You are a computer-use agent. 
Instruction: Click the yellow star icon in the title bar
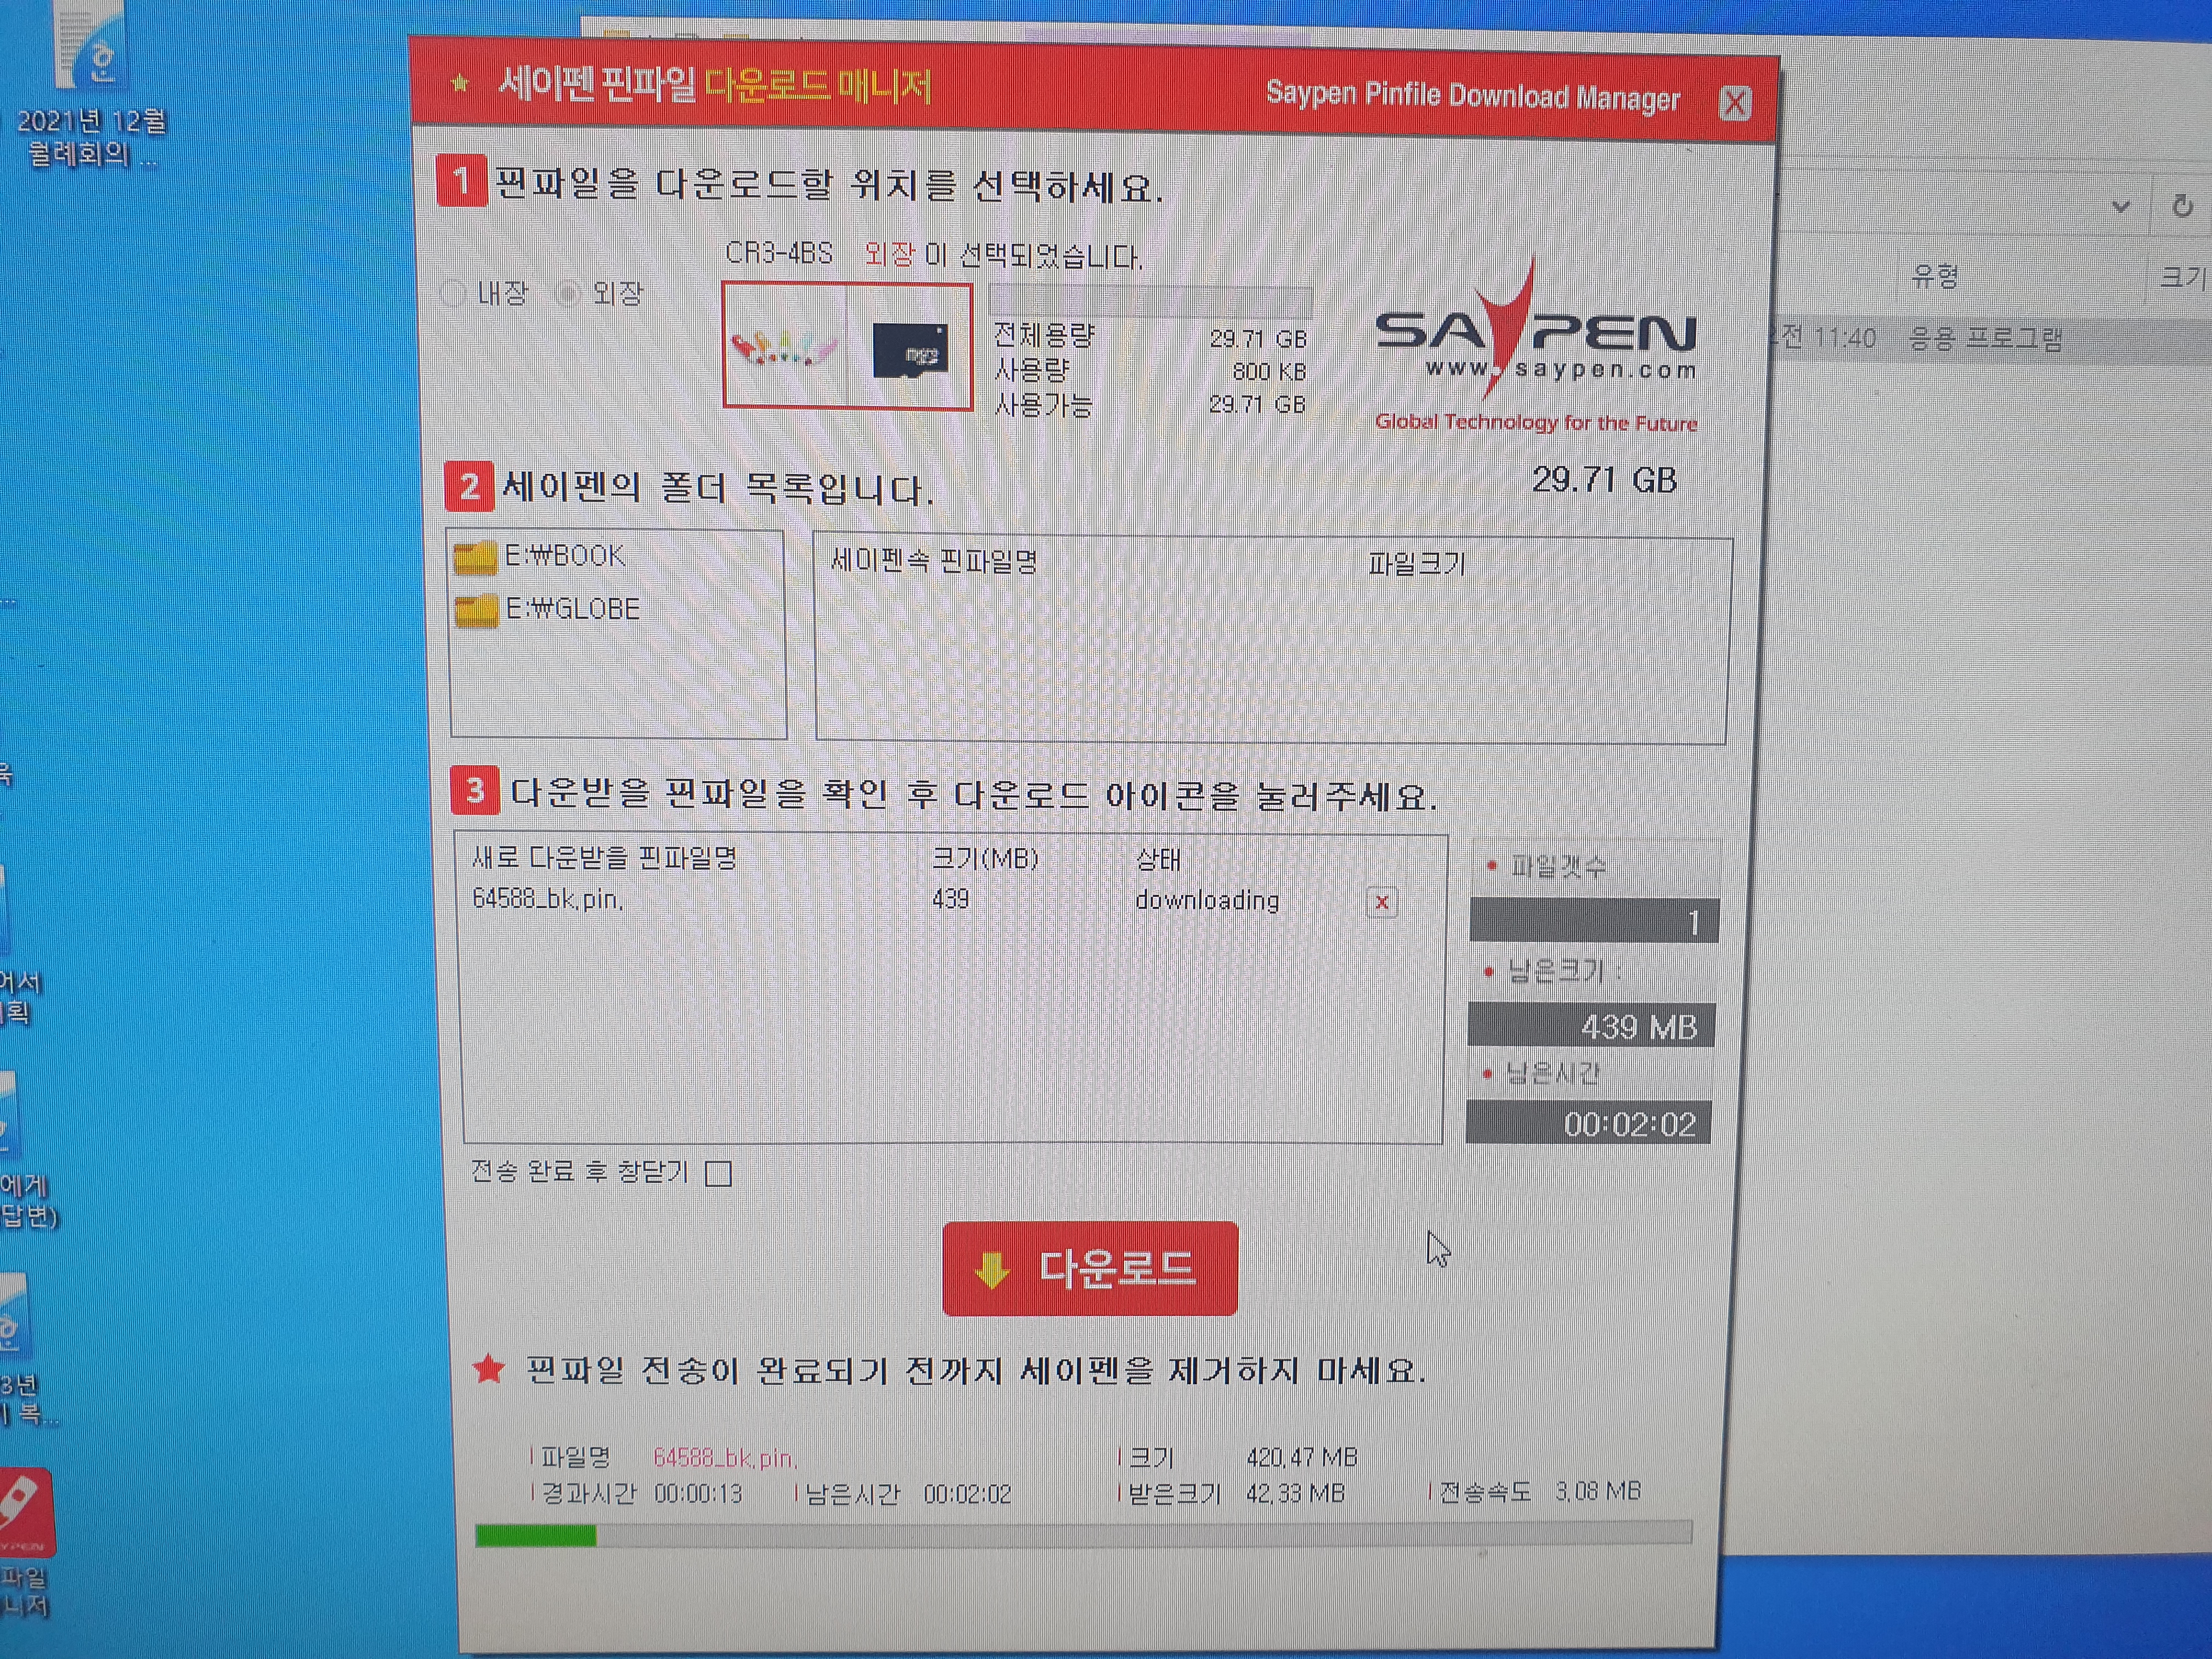[460, 84]
